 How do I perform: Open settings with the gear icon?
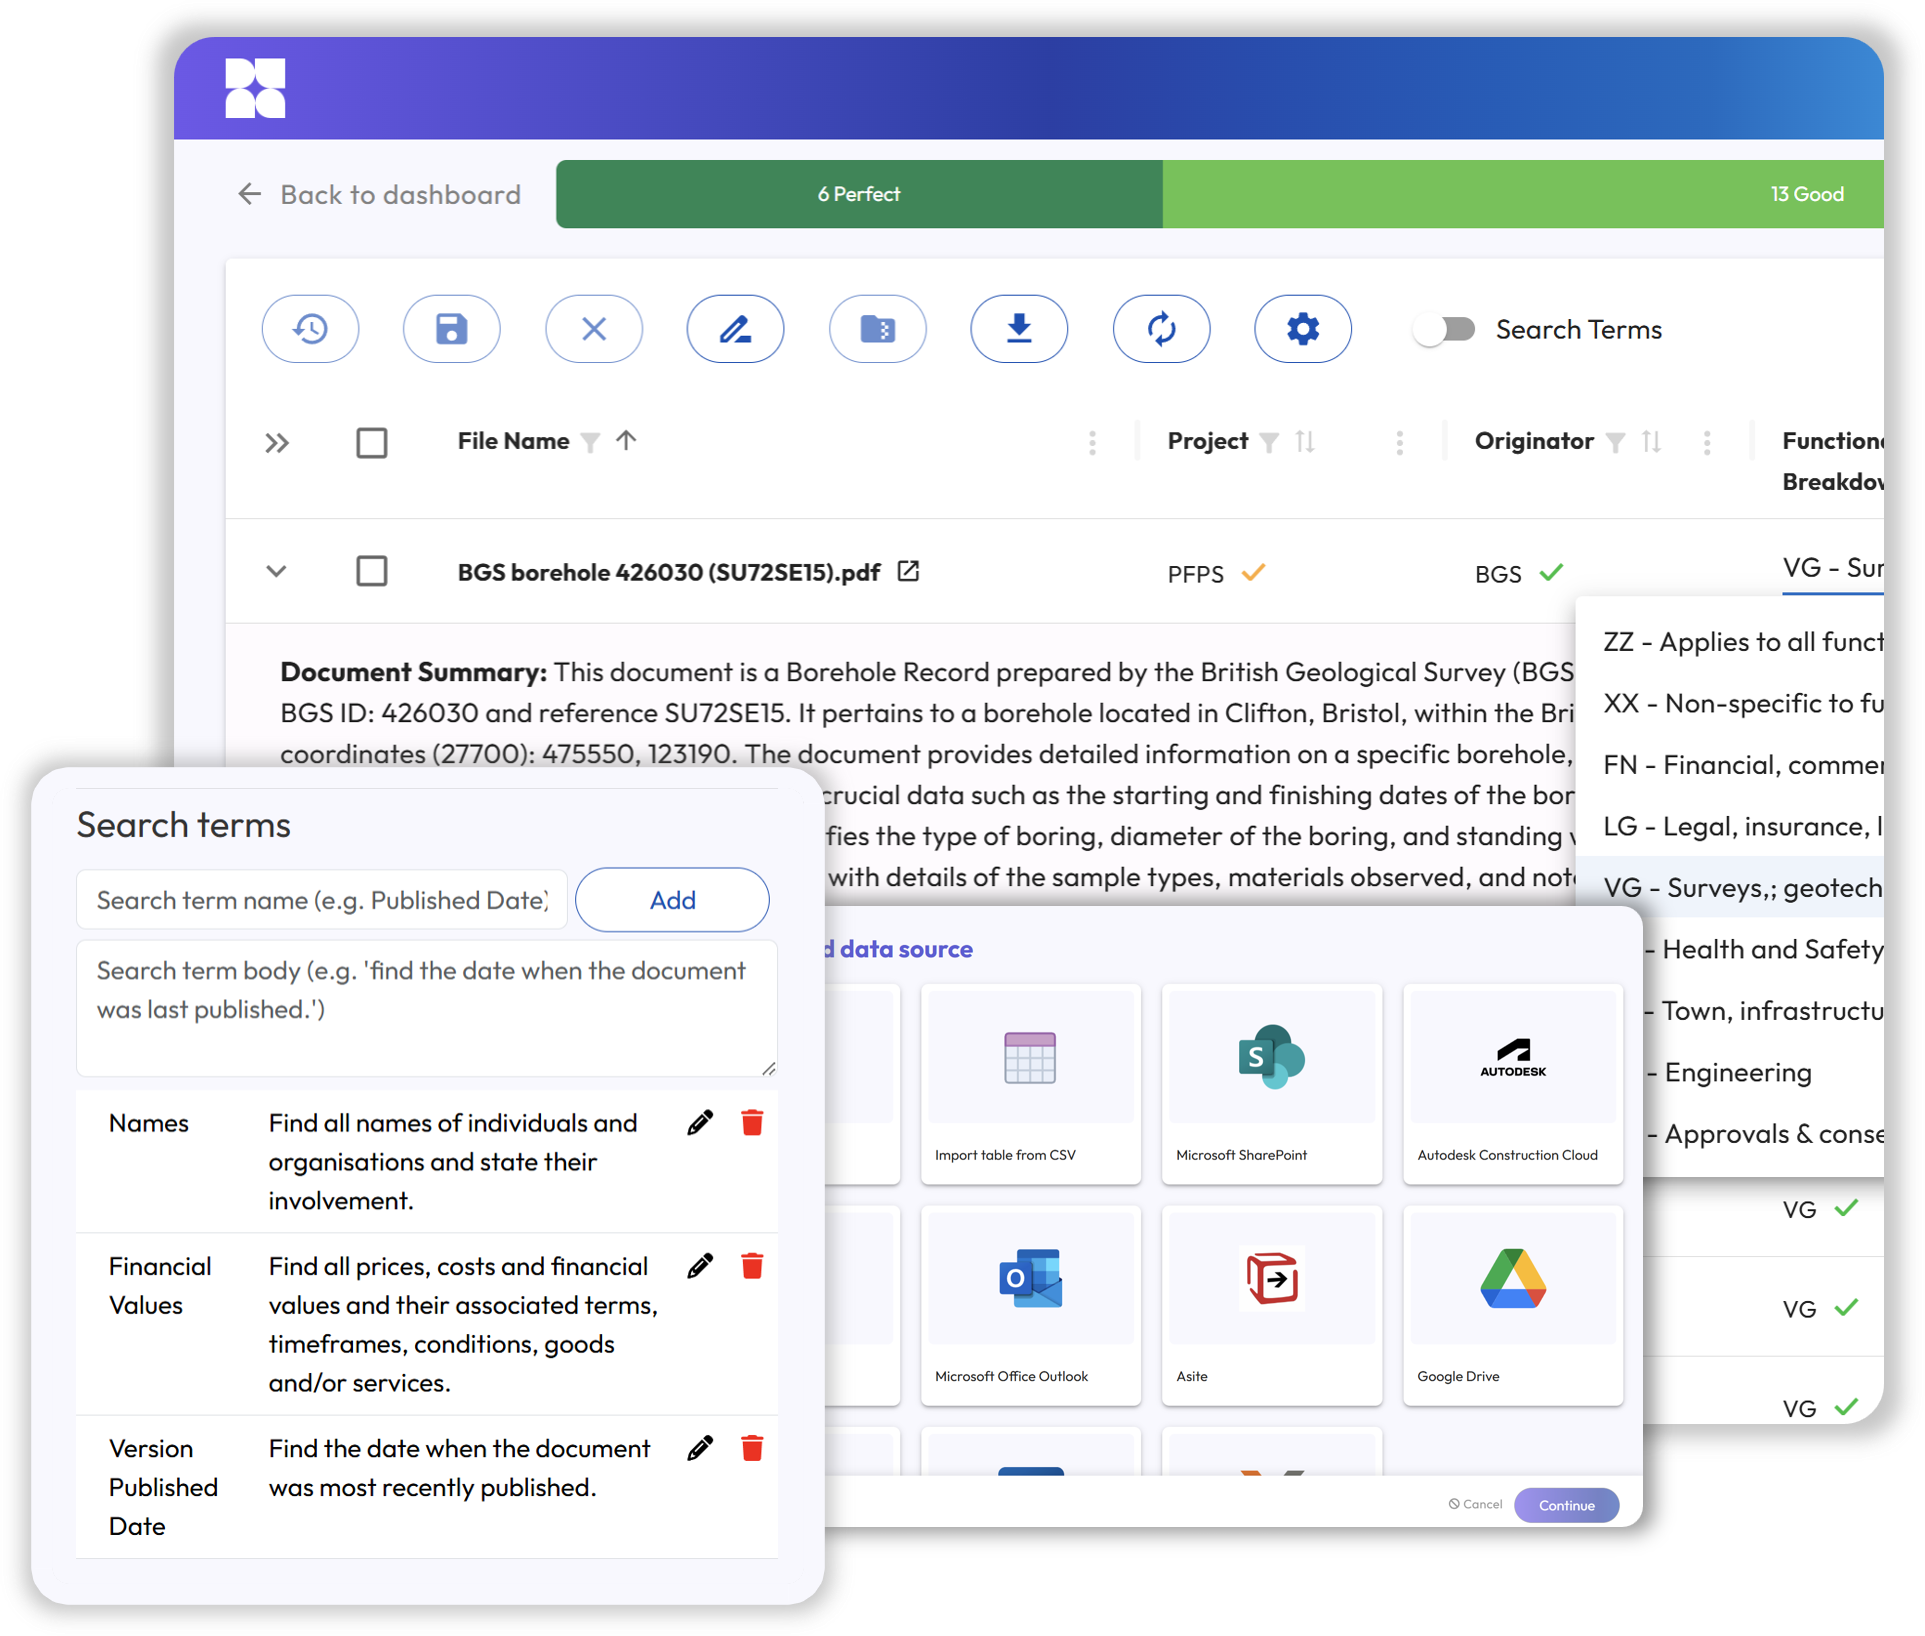click(1302, 329)
